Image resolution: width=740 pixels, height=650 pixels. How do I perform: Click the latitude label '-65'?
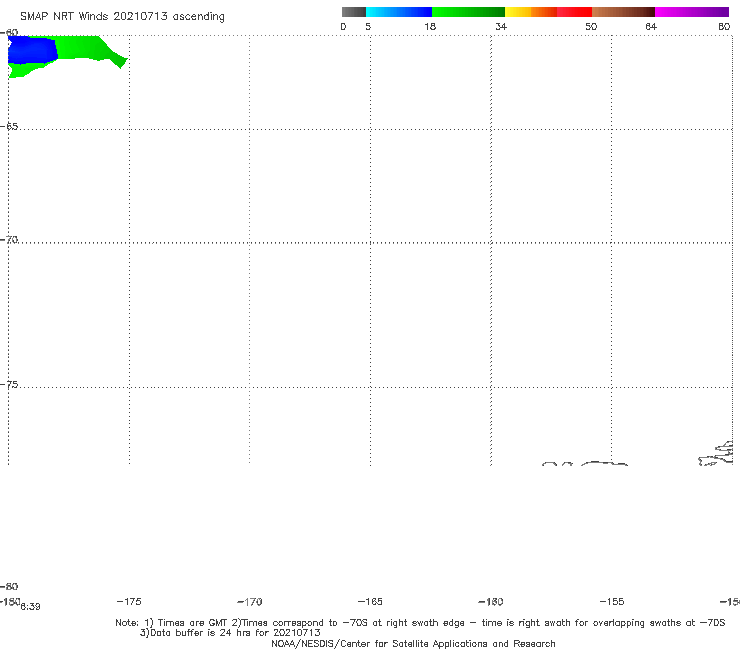tap(9, 127)
